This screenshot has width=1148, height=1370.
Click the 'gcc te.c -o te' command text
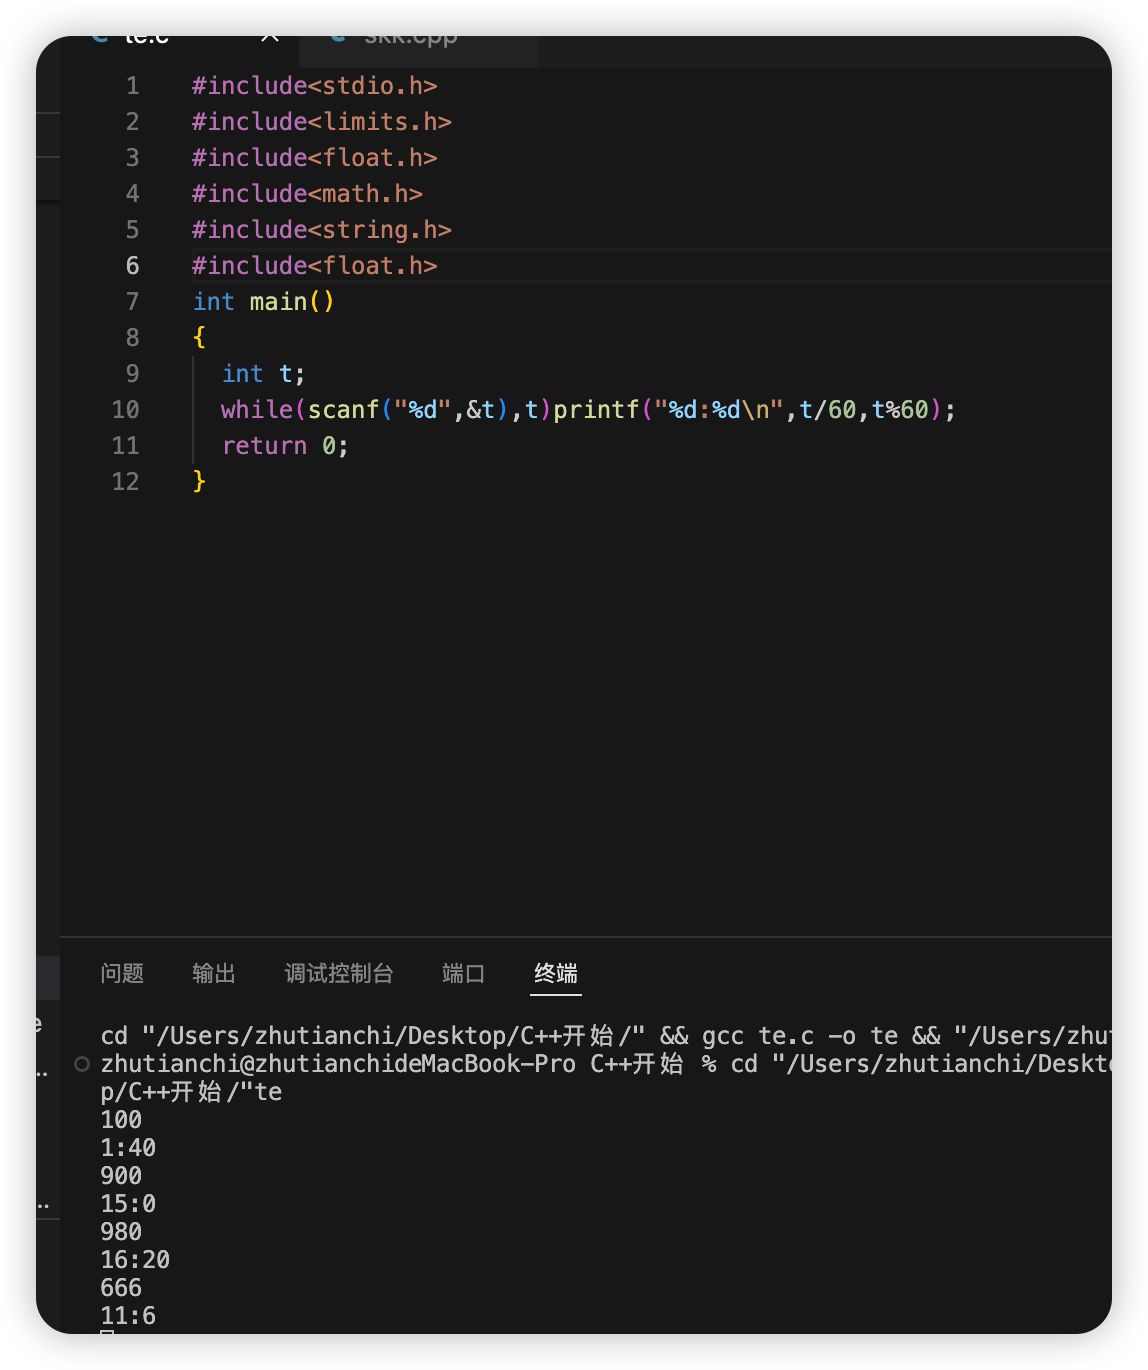[800, 1036]
